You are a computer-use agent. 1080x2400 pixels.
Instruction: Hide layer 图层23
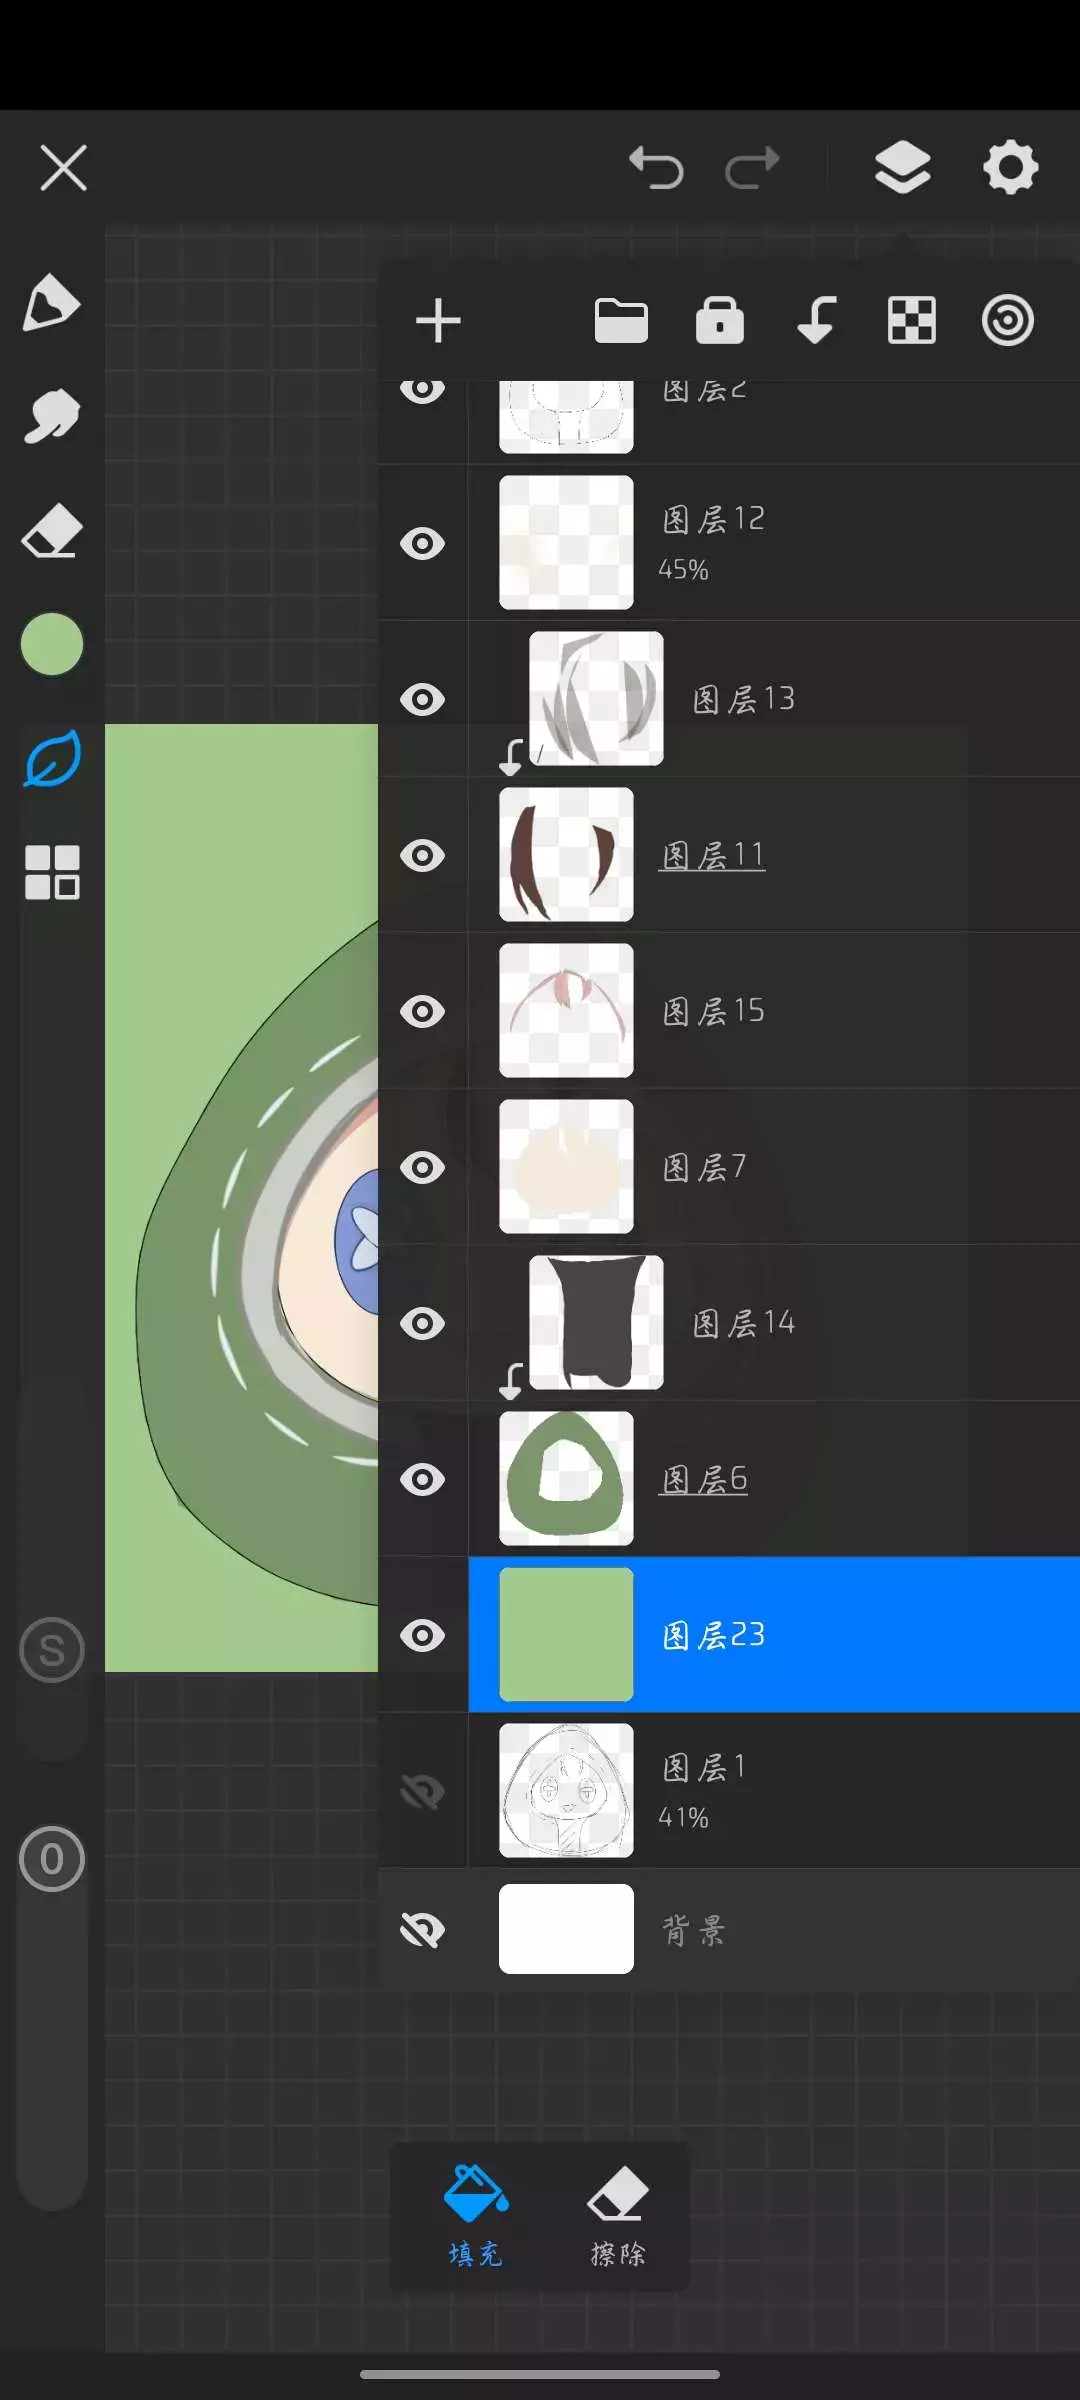422,1636
